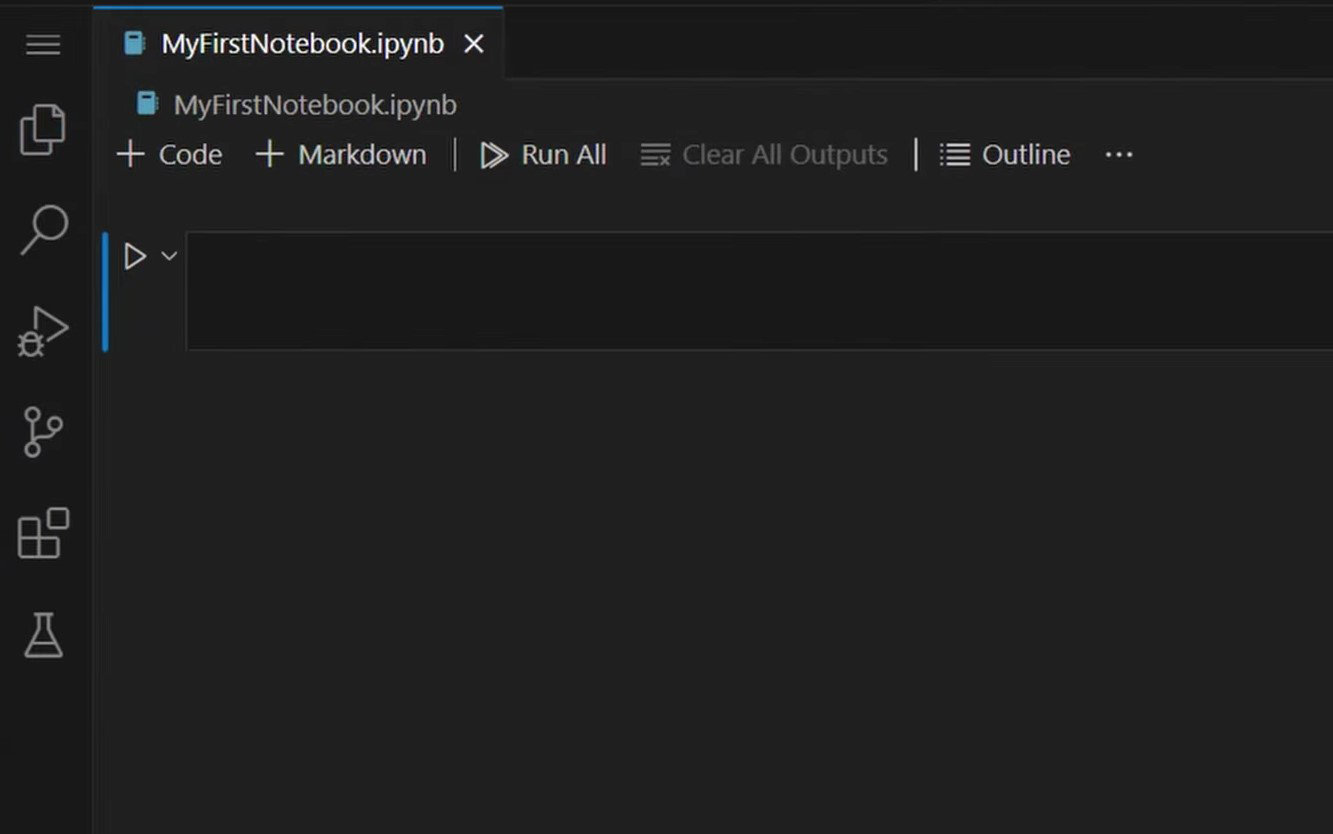1333x834 pixels.
Task: Click inside the empty code cell
Action: pos(700,290)
